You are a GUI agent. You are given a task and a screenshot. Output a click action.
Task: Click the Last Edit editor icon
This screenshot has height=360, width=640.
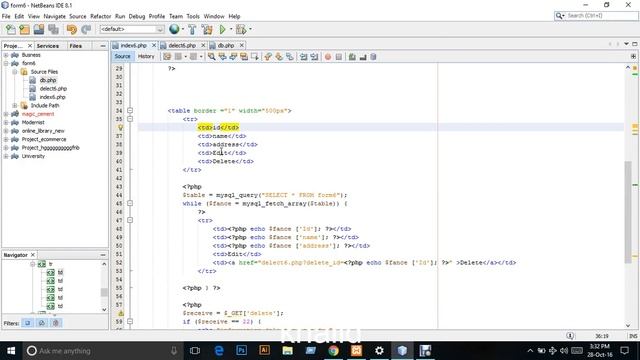[167, 57]
